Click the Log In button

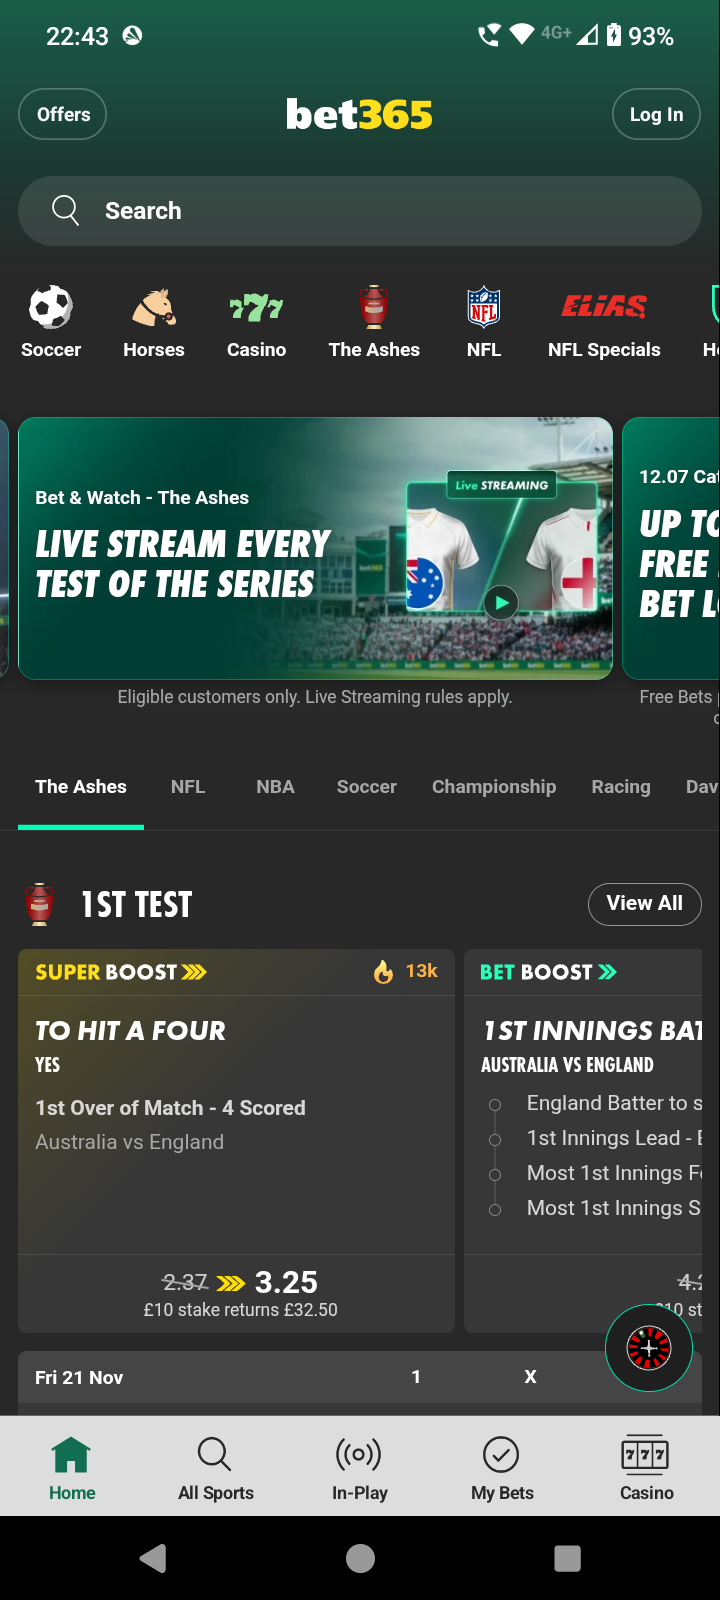656,115
